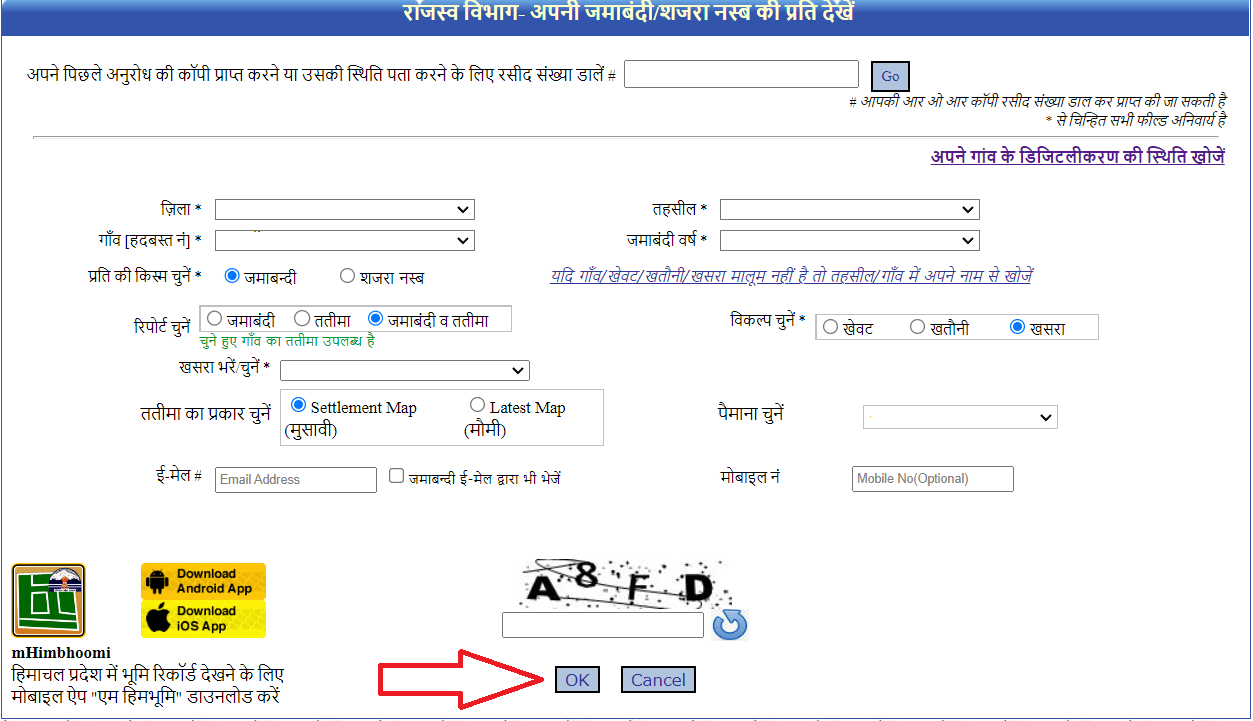Enable जमाबन्दी ई-मेल द्वारा भी भेजें checkbox

(x=397, y=477)
